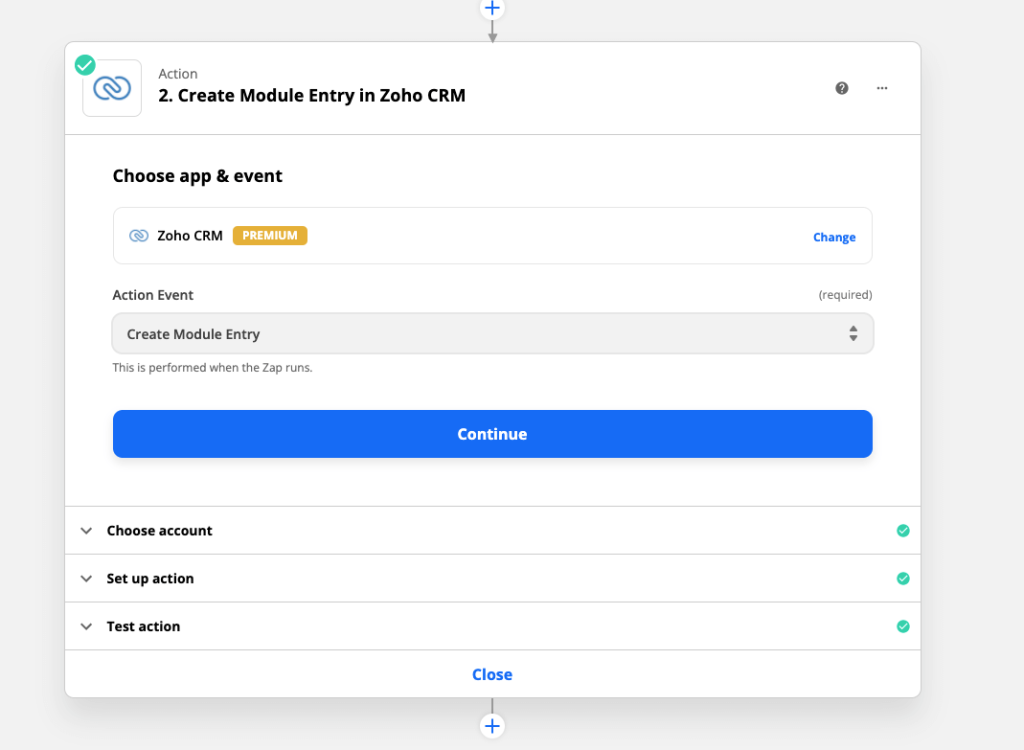Add a step with the top plus button
The height and width of the screenshot is (750, 1024).
(492, 8)
